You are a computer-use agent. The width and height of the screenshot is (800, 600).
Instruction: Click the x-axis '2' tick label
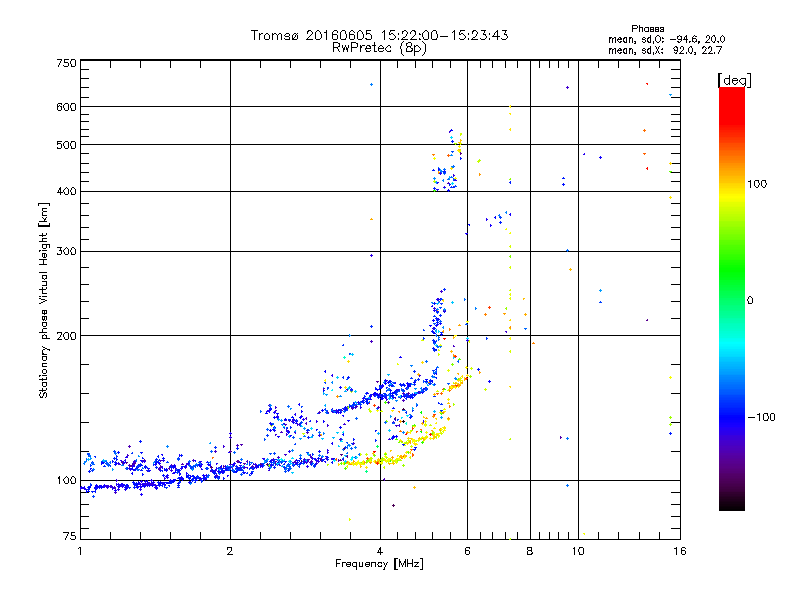230,551
